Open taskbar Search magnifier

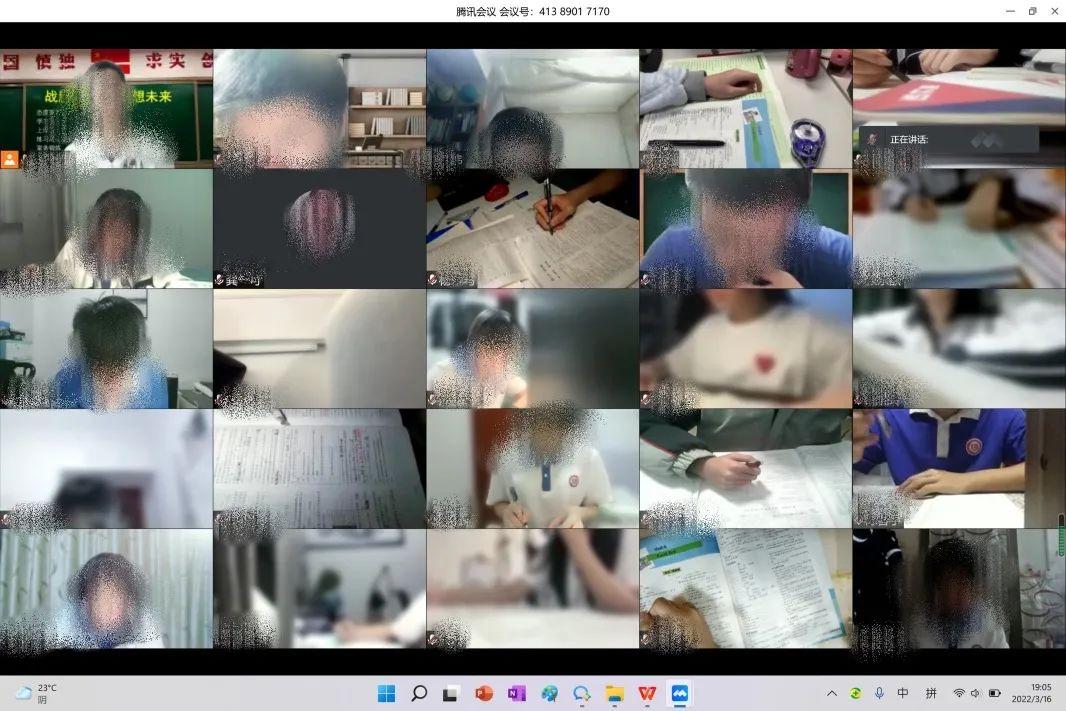(419, 693)
